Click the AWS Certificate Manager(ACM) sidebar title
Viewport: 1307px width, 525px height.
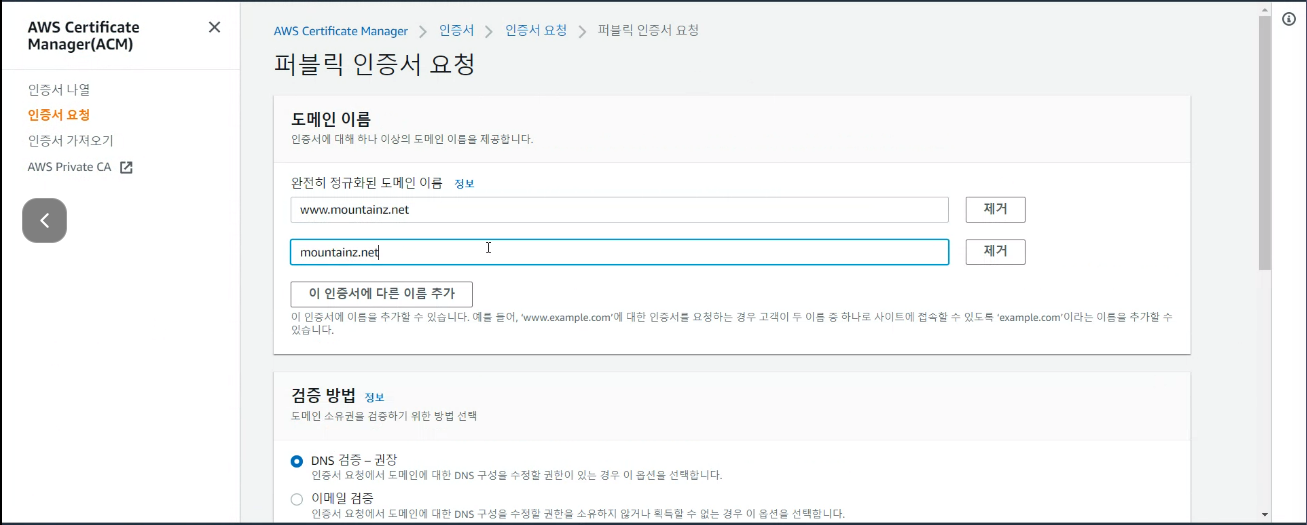pos(84,35)
